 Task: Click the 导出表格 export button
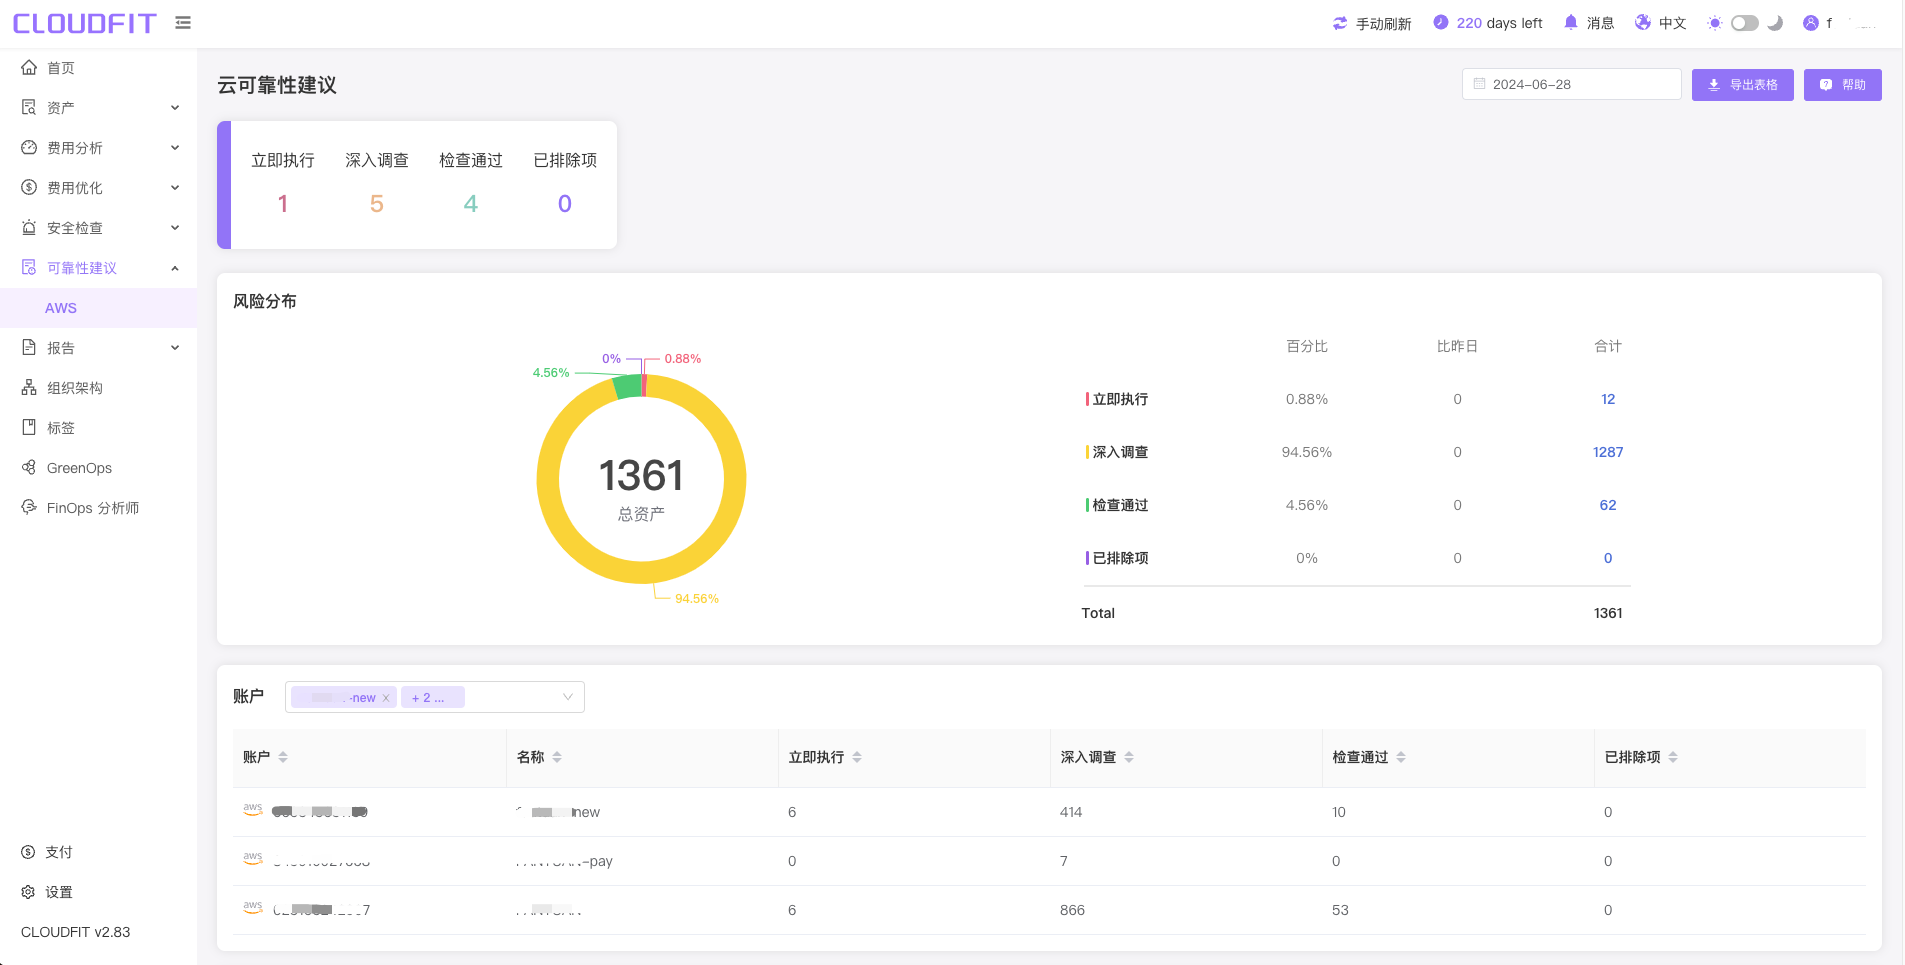pos(1742,85)
